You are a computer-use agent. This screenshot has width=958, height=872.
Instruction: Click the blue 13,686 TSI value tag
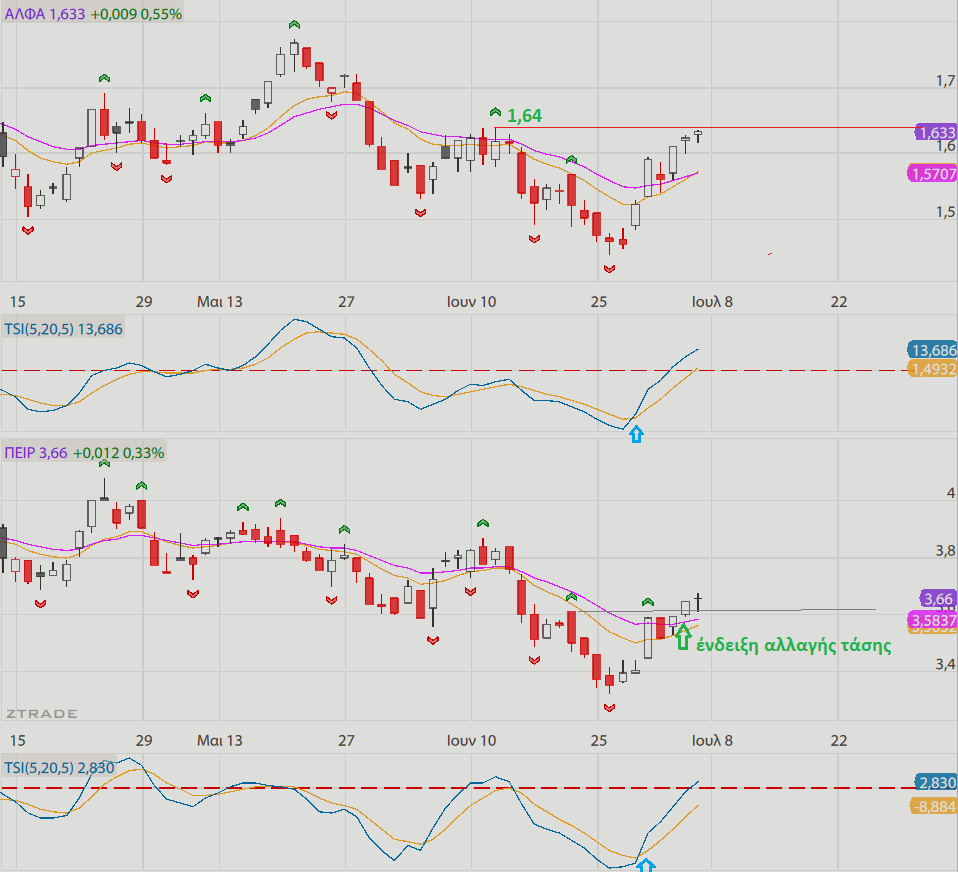(x=932, y=350)
